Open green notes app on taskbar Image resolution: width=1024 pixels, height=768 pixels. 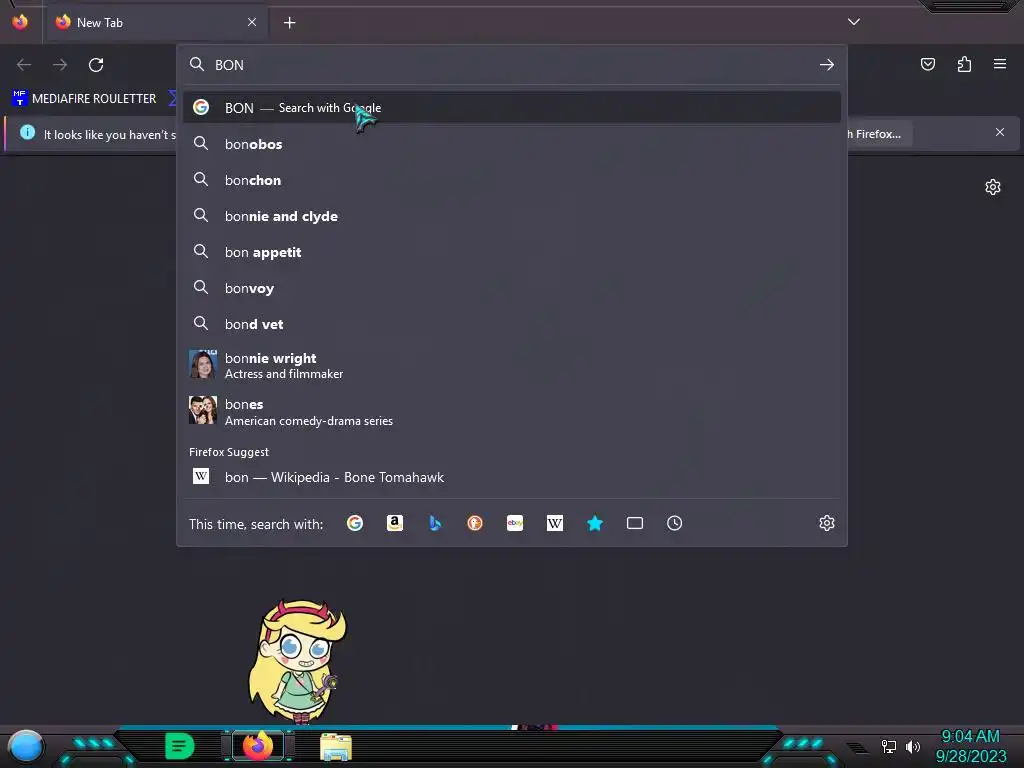pos(180,746)
